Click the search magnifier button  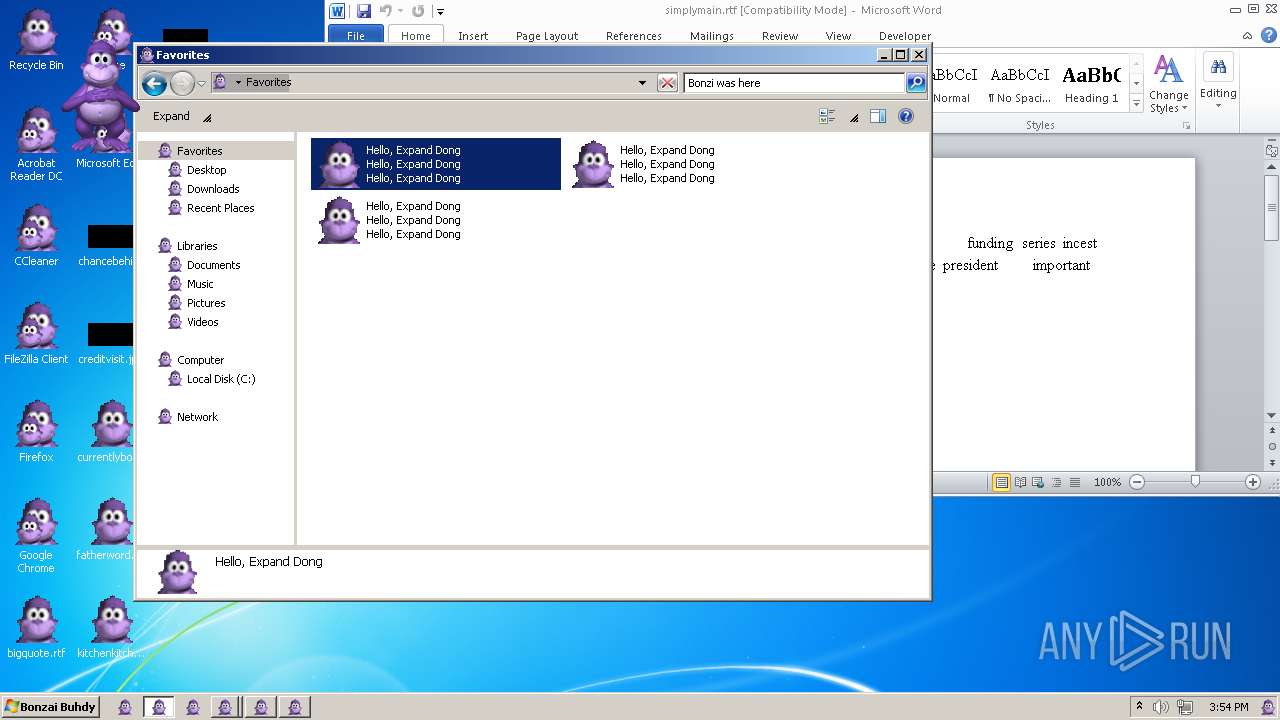pos(916,83)
